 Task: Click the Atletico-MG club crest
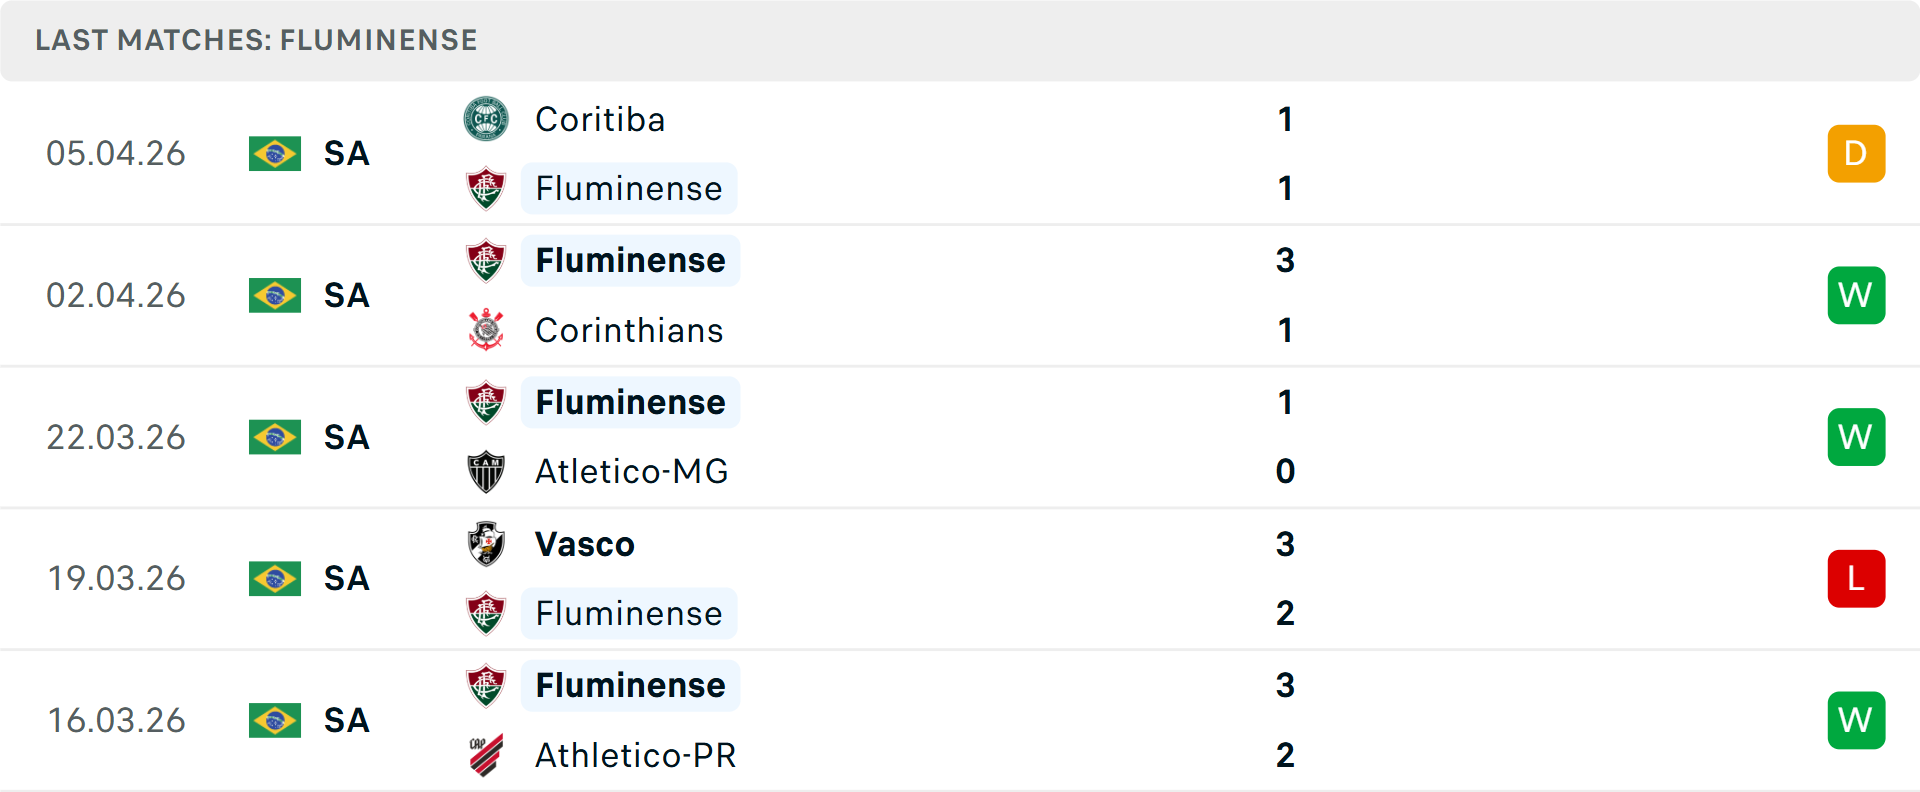(487, 471)
